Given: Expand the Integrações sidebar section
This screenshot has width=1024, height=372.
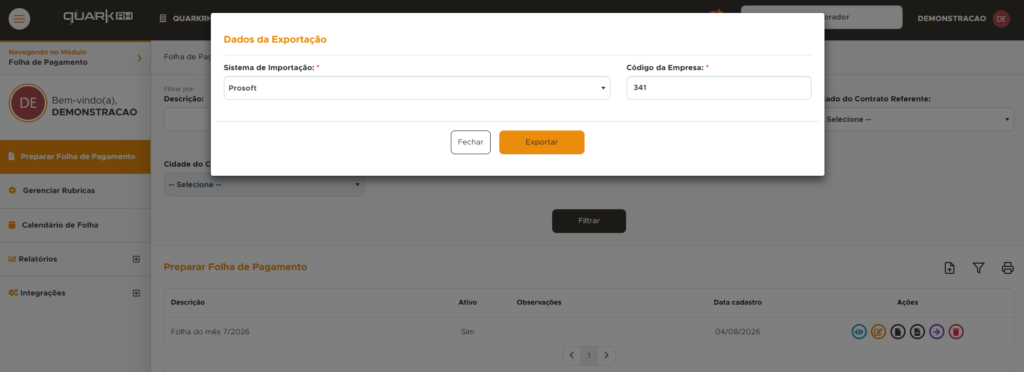Looking at the screenshot, I should tap(136, 293).
